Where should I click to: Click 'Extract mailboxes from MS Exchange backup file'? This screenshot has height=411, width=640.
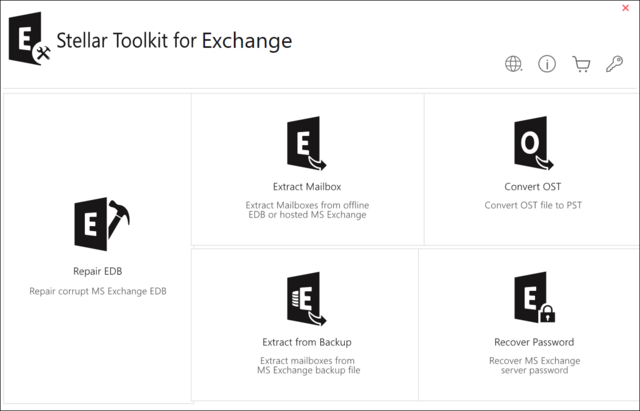(x=309, y=365)
